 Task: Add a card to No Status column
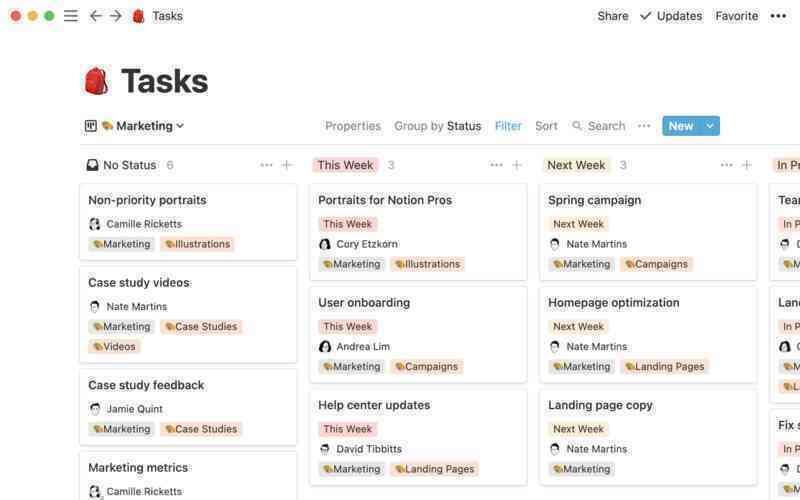point(287,165)
